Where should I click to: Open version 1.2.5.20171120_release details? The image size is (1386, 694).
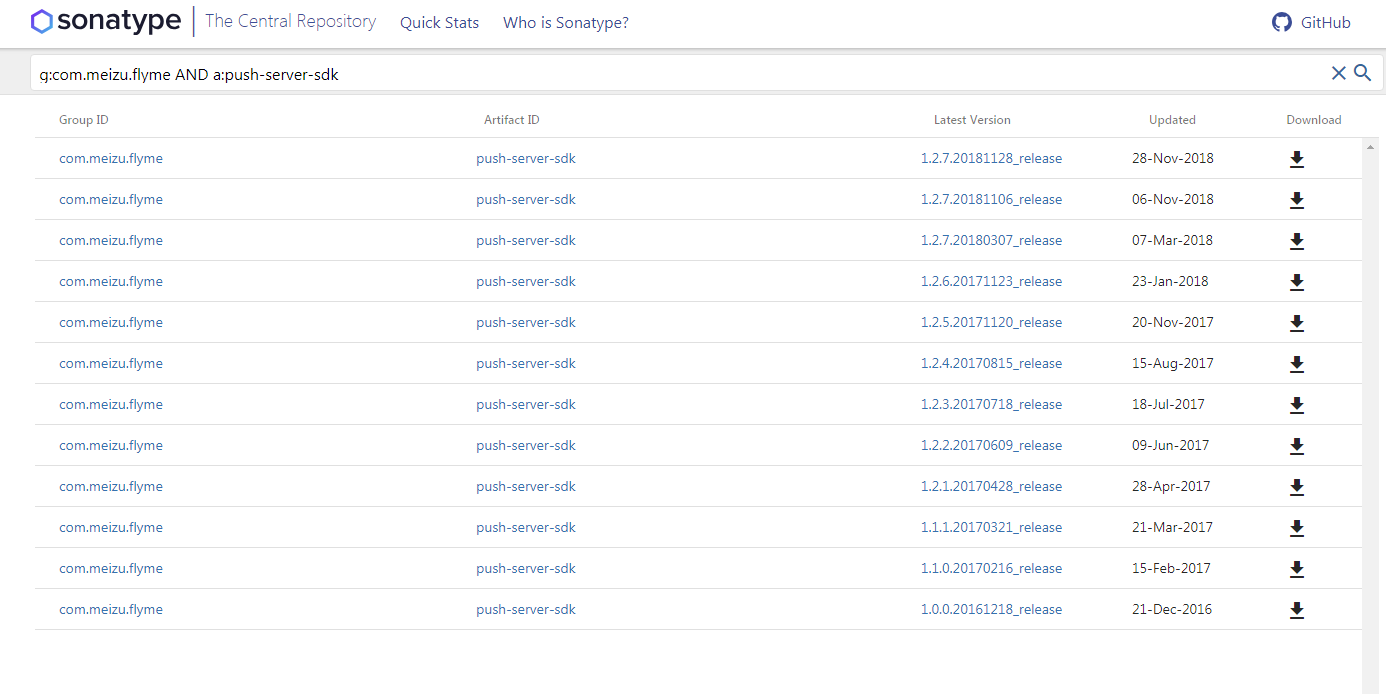tap(991, 323)
